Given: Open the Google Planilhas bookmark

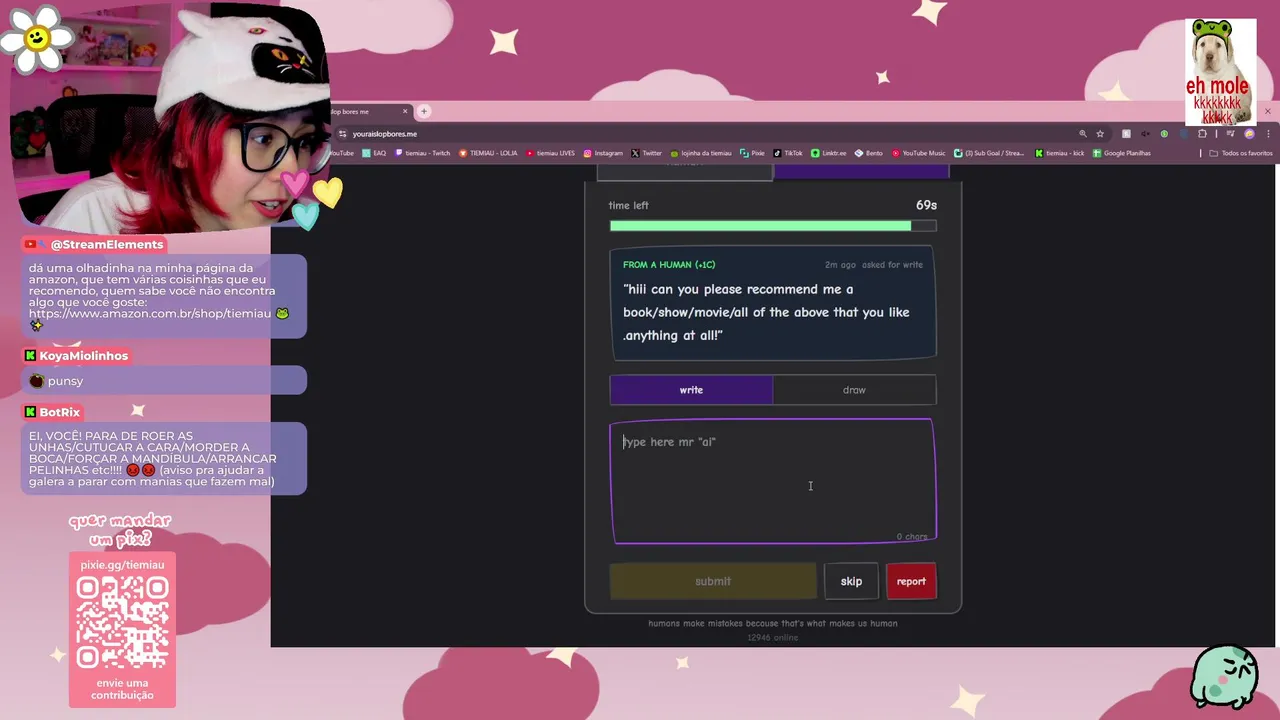Looking at the screenshot, I should pyautogui.click(x=1122, y=153).
